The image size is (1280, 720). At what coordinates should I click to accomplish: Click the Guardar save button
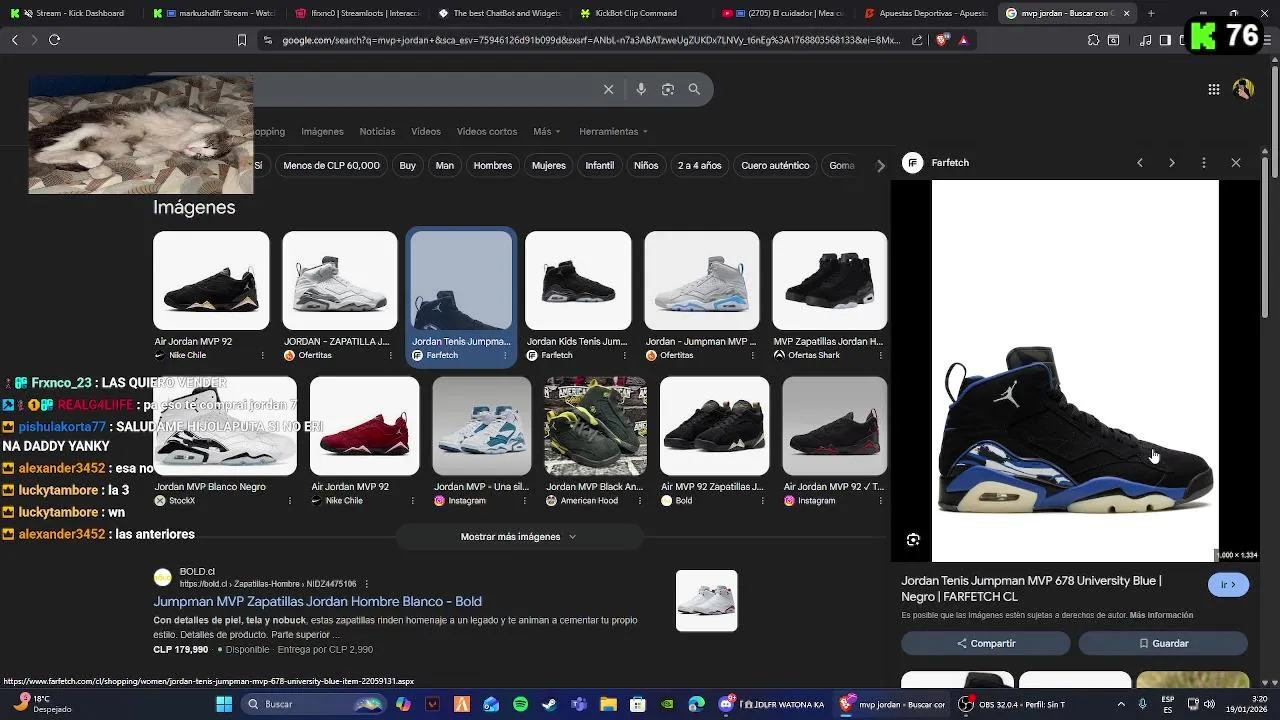point(1163,643)
